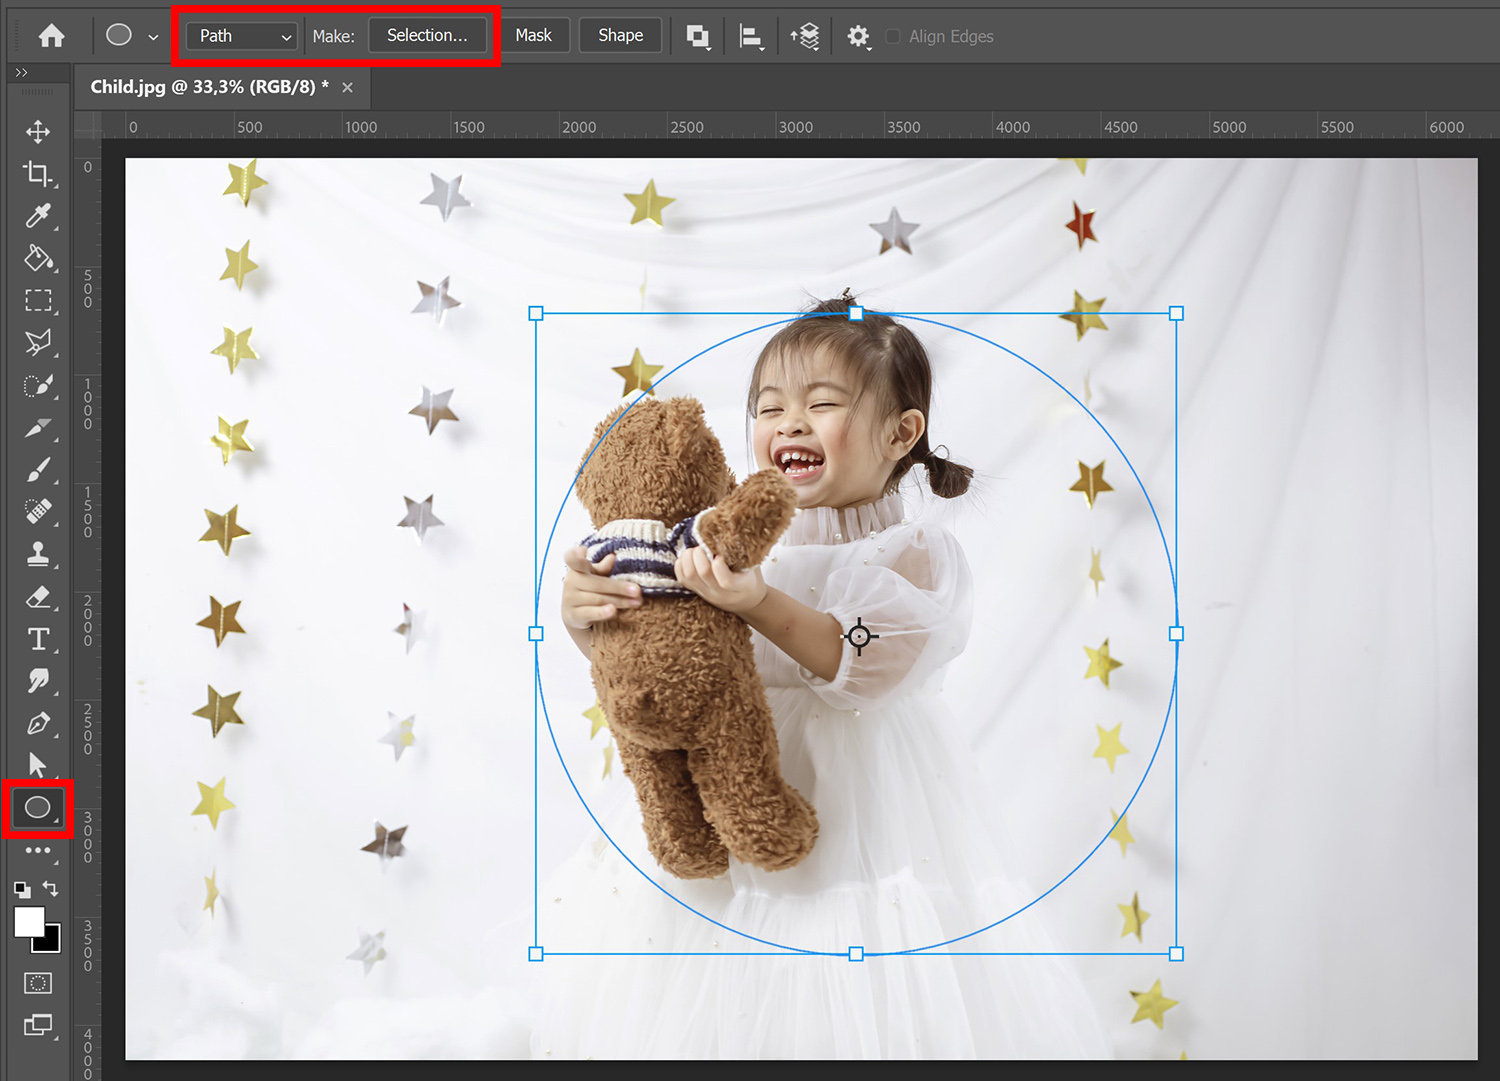Screen dimensions: 1500x1081
Task: Switch to Quick Mask mode
Action: 38,983
